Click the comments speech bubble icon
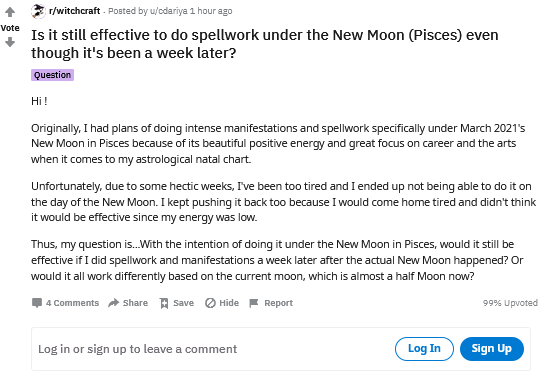The image size is (544, 380). (x=37, y=303)
